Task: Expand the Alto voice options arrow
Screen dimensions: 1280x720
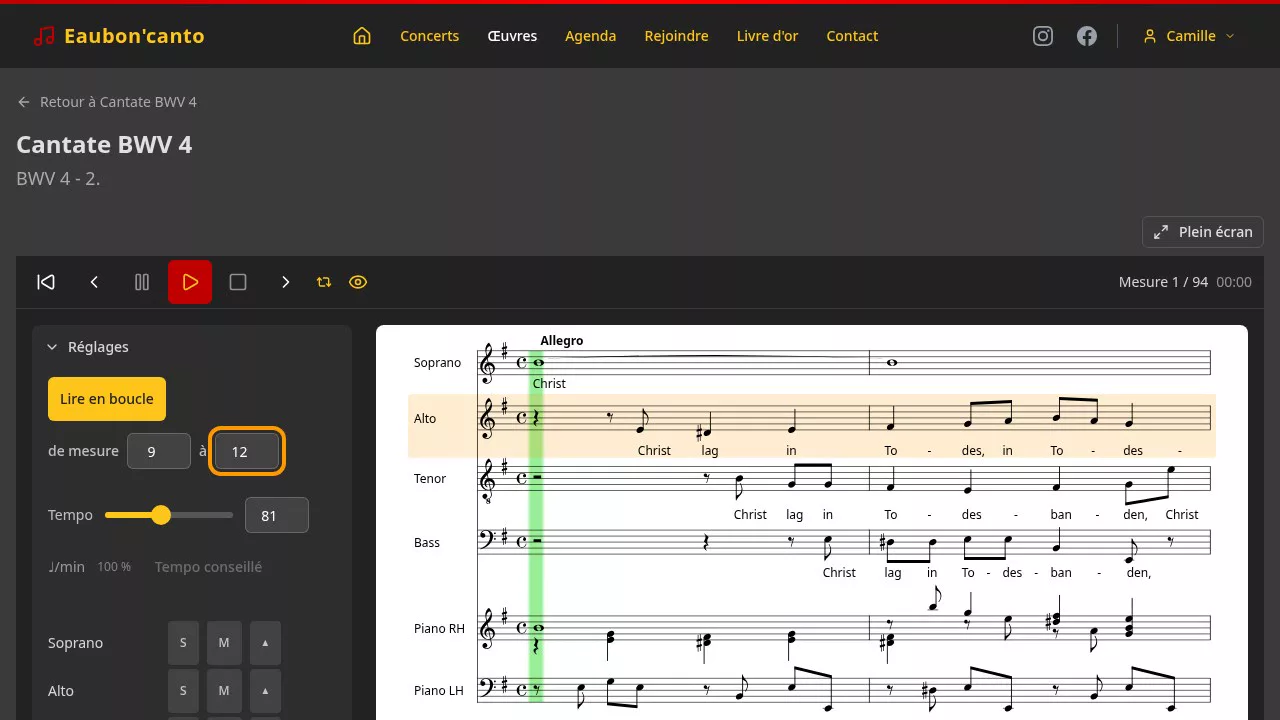Action: coord(265,691)
